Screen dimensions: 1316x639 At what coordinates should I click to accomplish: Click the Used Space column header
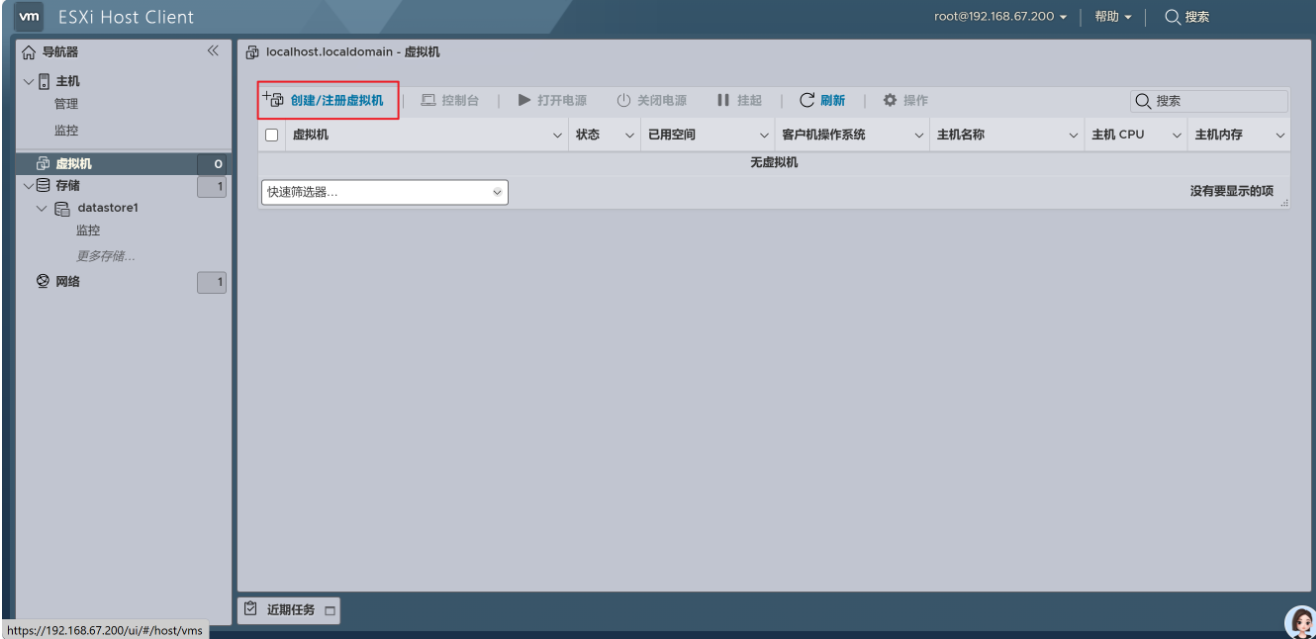coord(672,135)
